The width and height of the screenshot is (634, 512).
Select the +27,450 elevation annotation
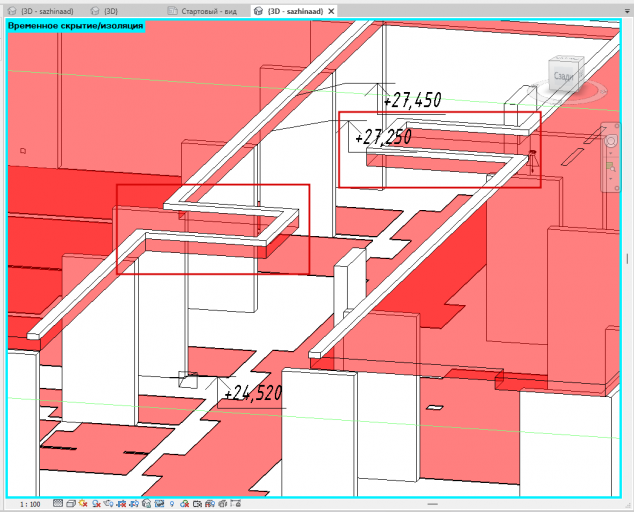click(x=412, y=100)
